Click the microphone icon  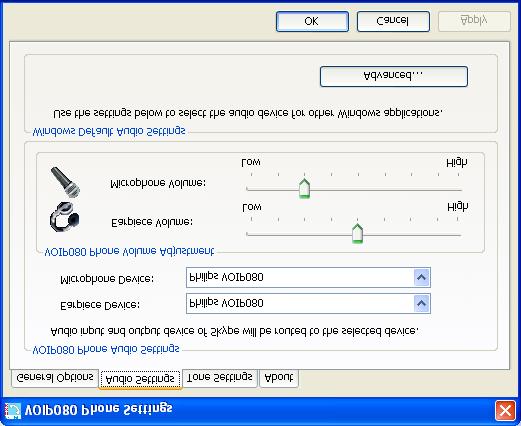(x=65, y=182)
